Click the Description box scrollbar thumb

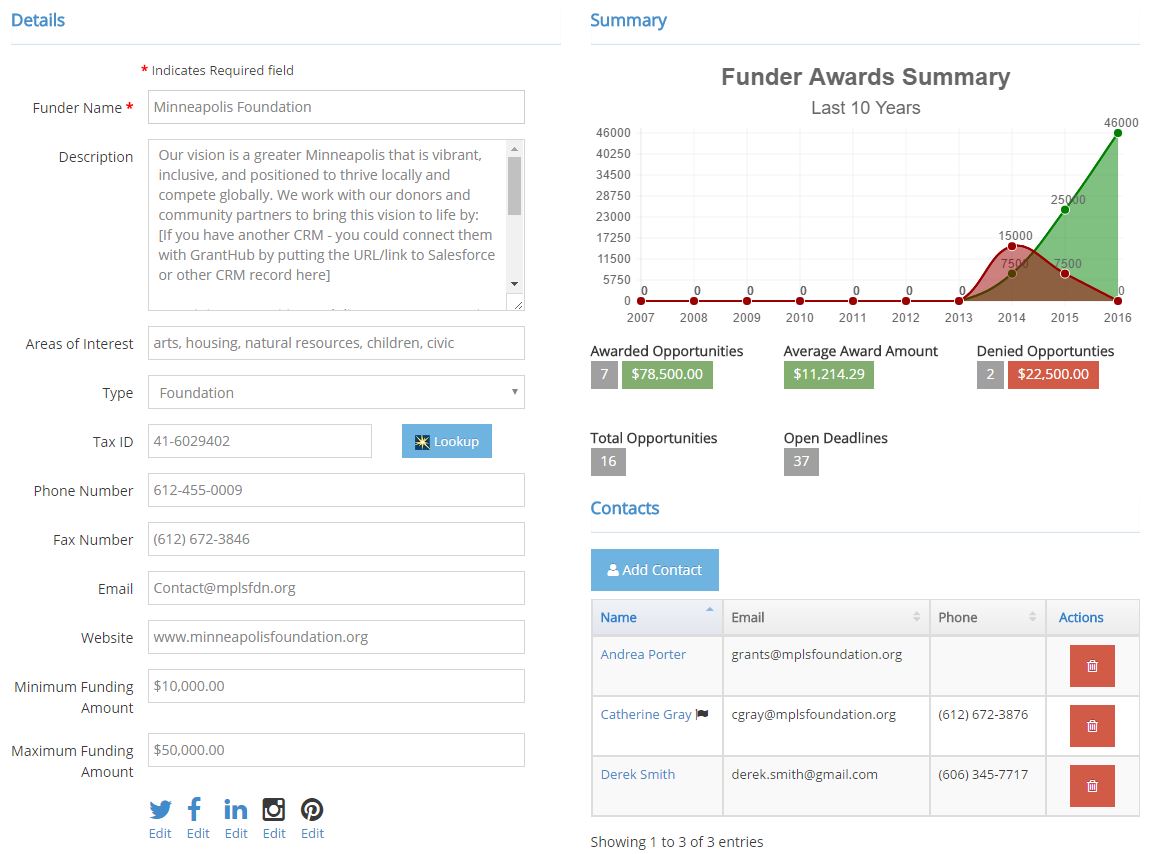coord(514,185)
